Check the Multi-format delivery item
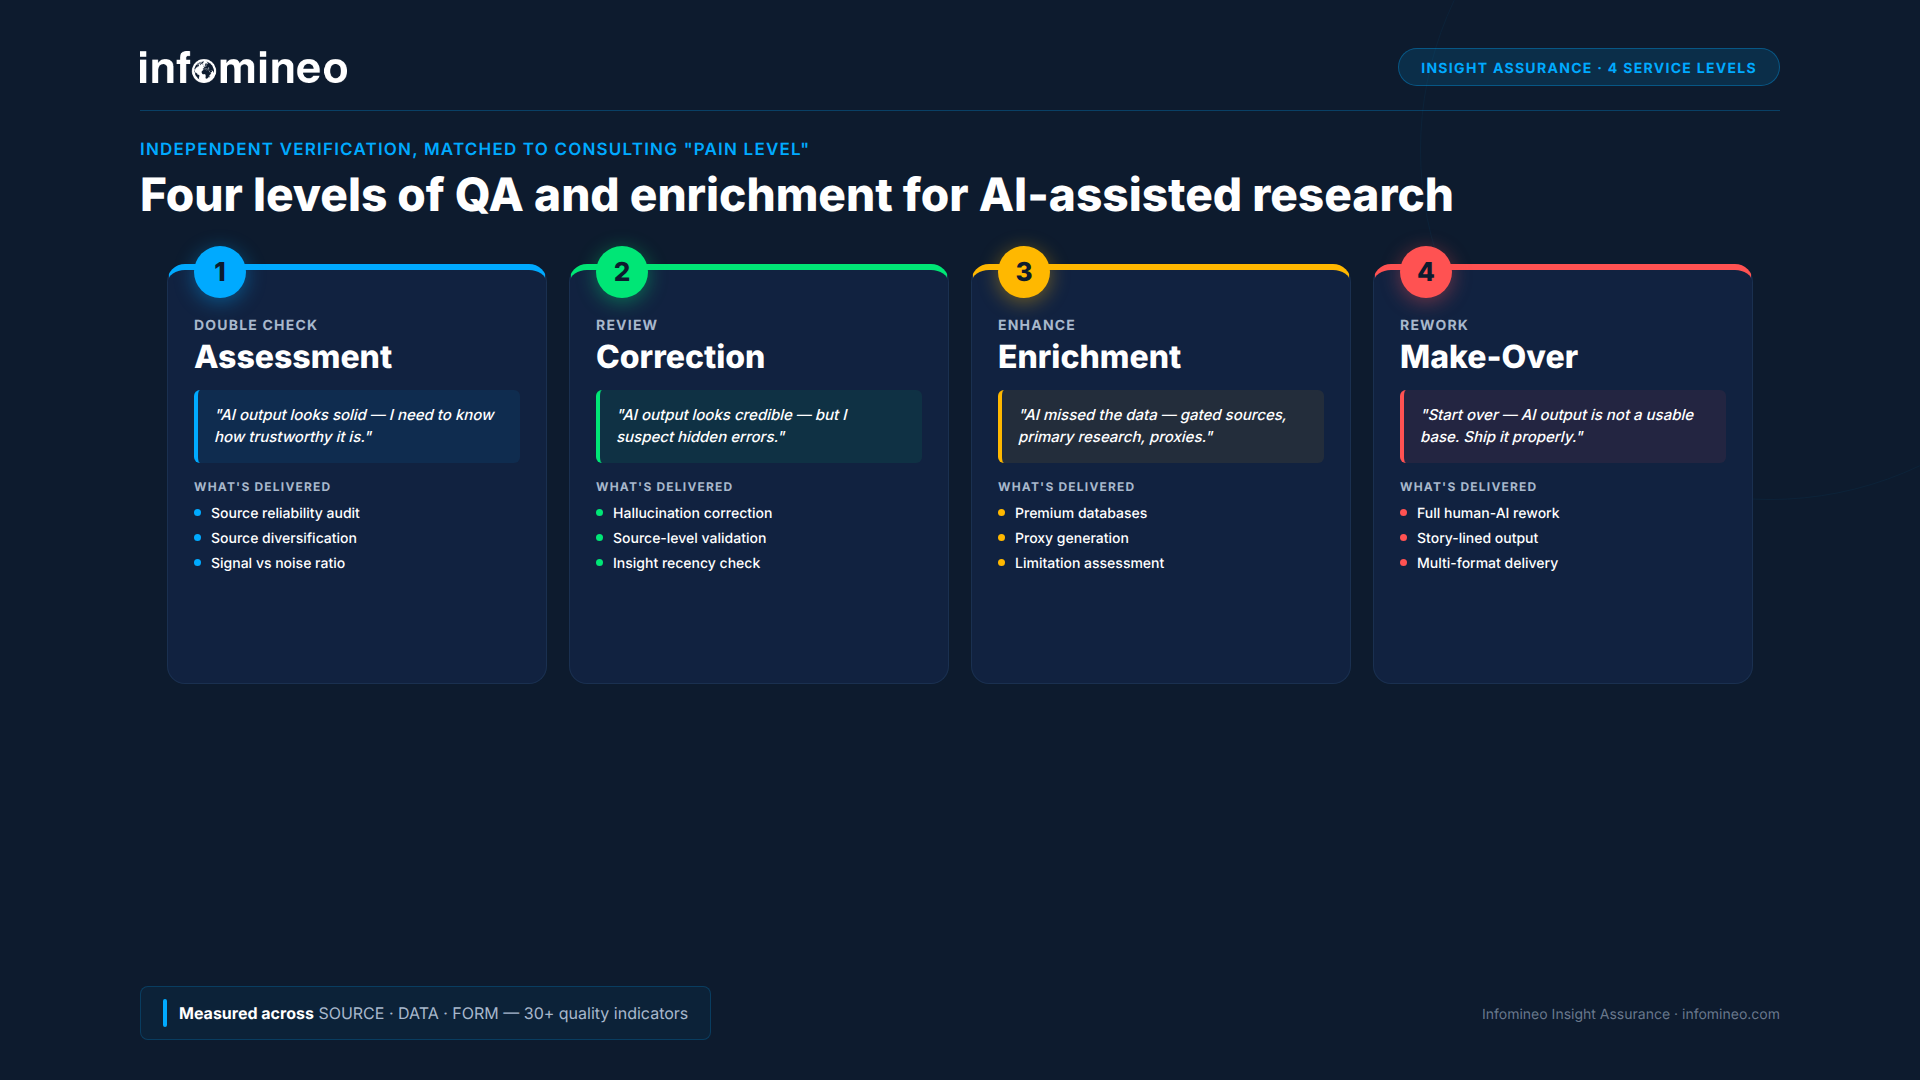 pos(1487,563)
